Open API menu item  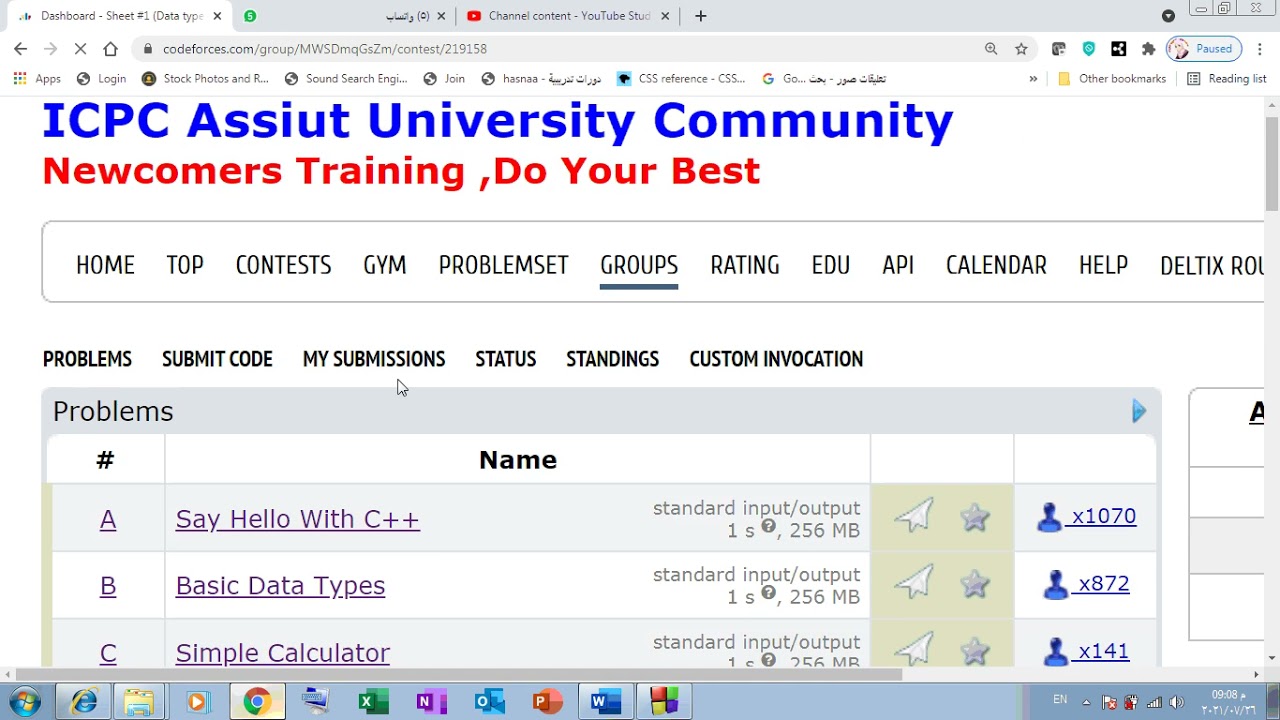pos(898,265)
